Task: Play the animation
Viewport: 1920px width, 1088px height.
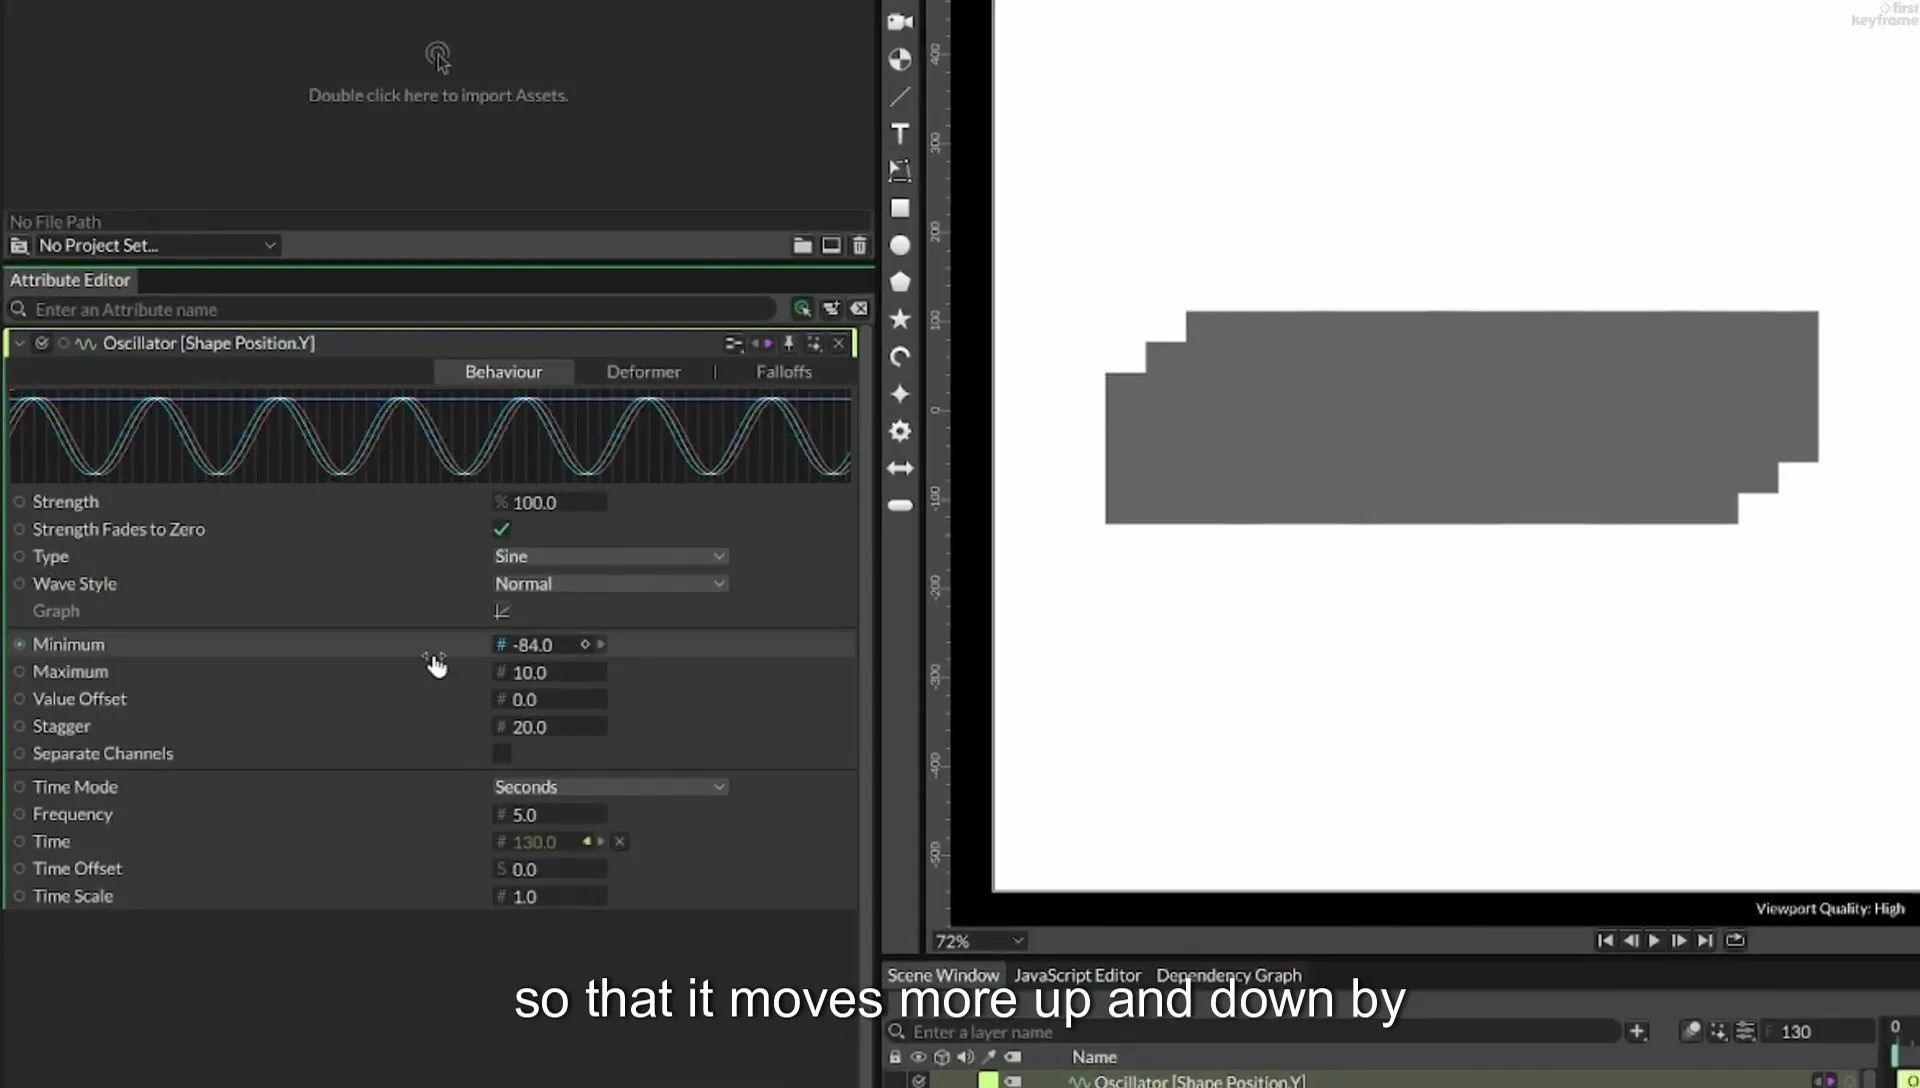Action: [1654, 940]
